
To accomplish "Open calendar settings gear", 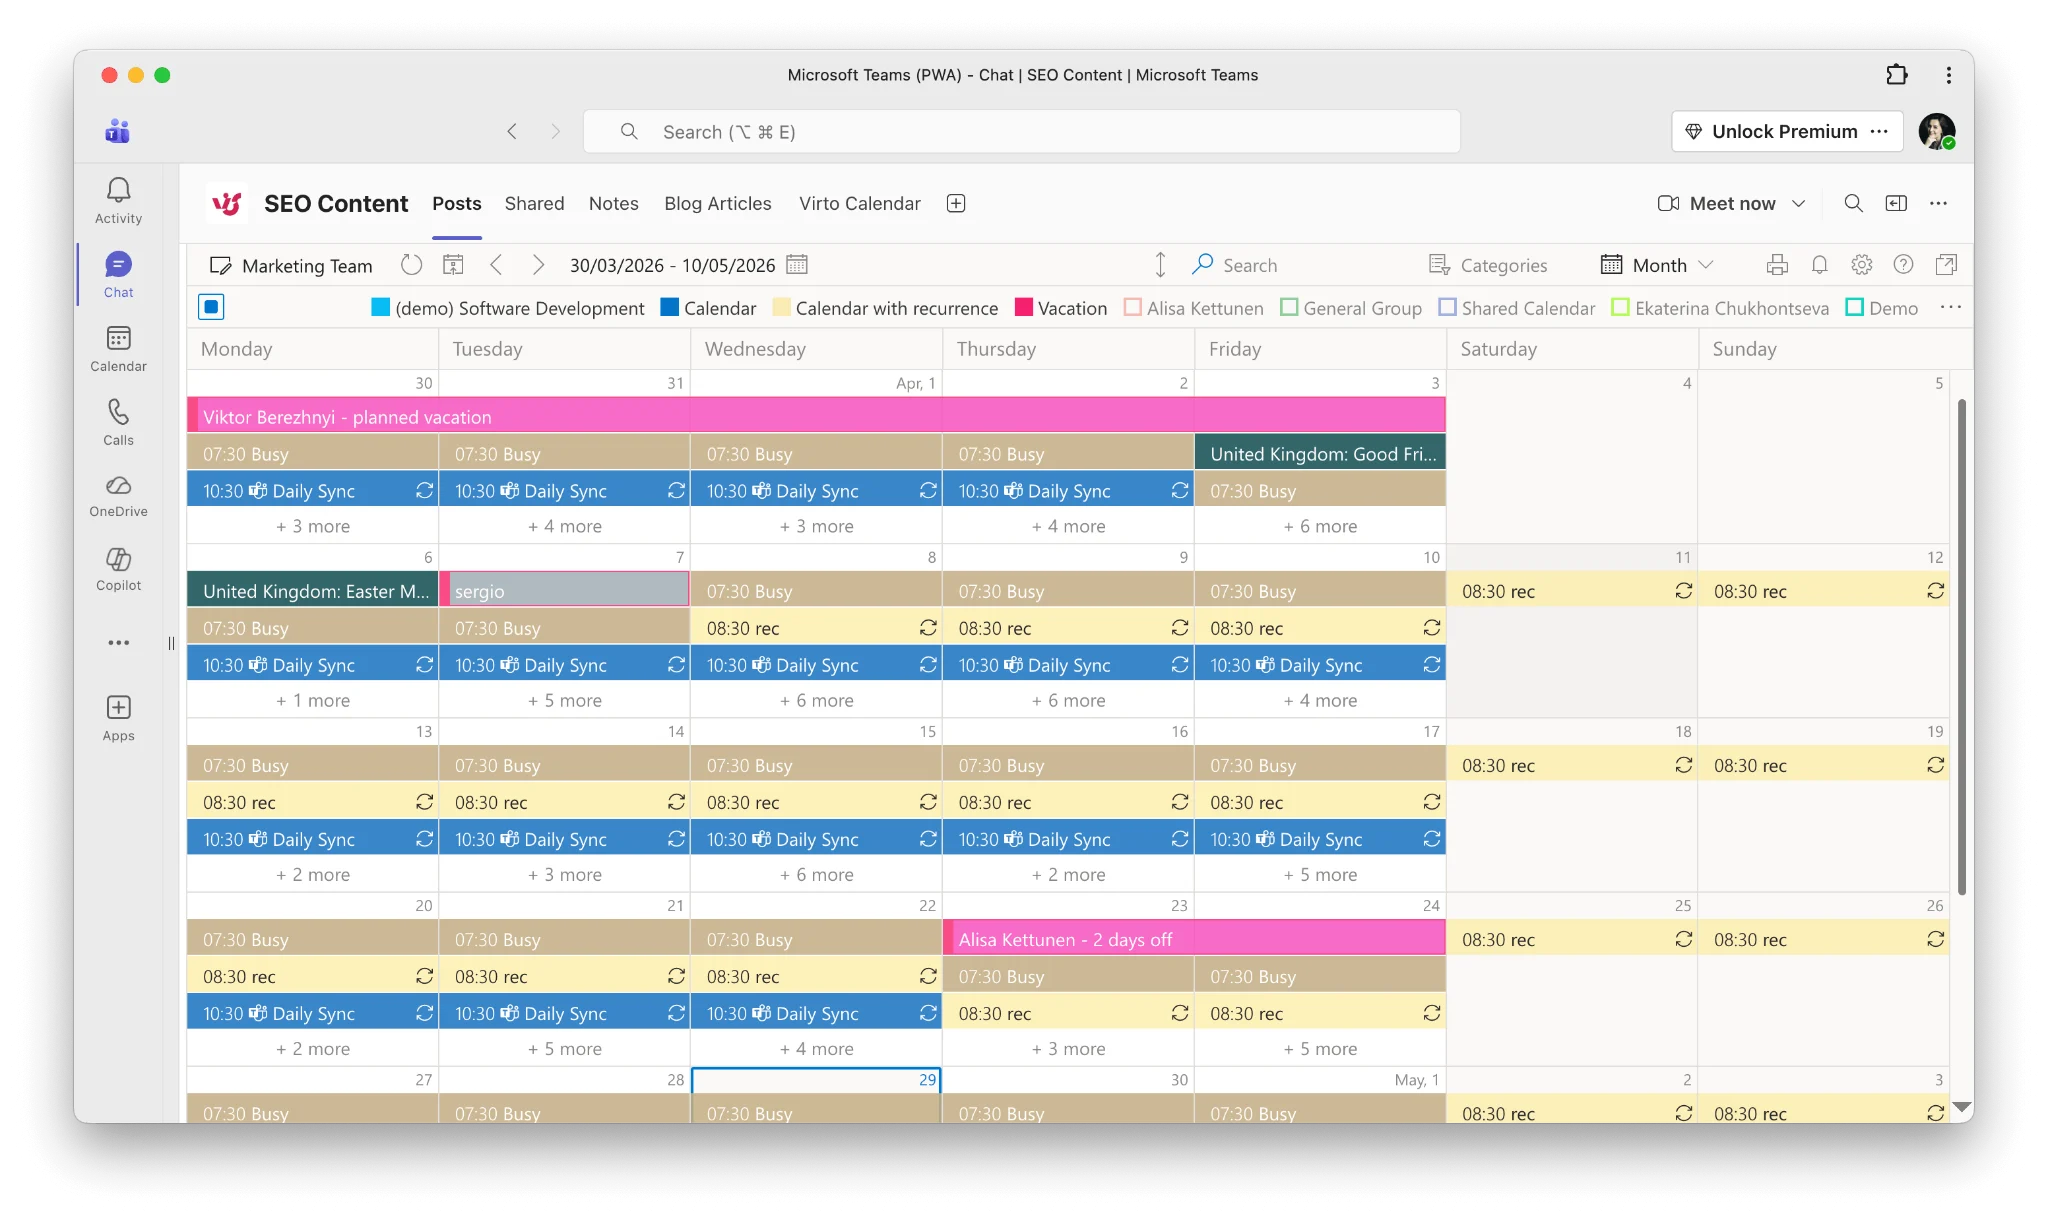I will pyautogui.click(x=1861, y=265).
